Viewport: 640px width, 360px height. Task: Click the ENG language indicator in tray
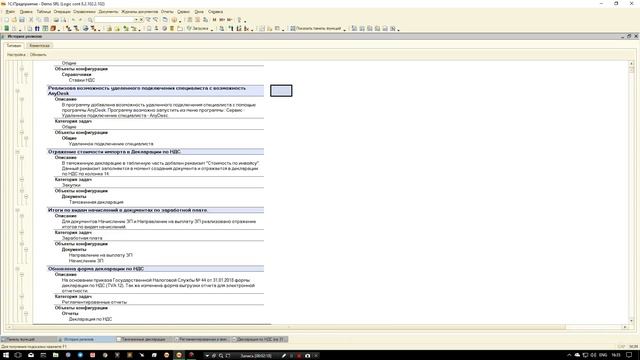coord(603,355)
